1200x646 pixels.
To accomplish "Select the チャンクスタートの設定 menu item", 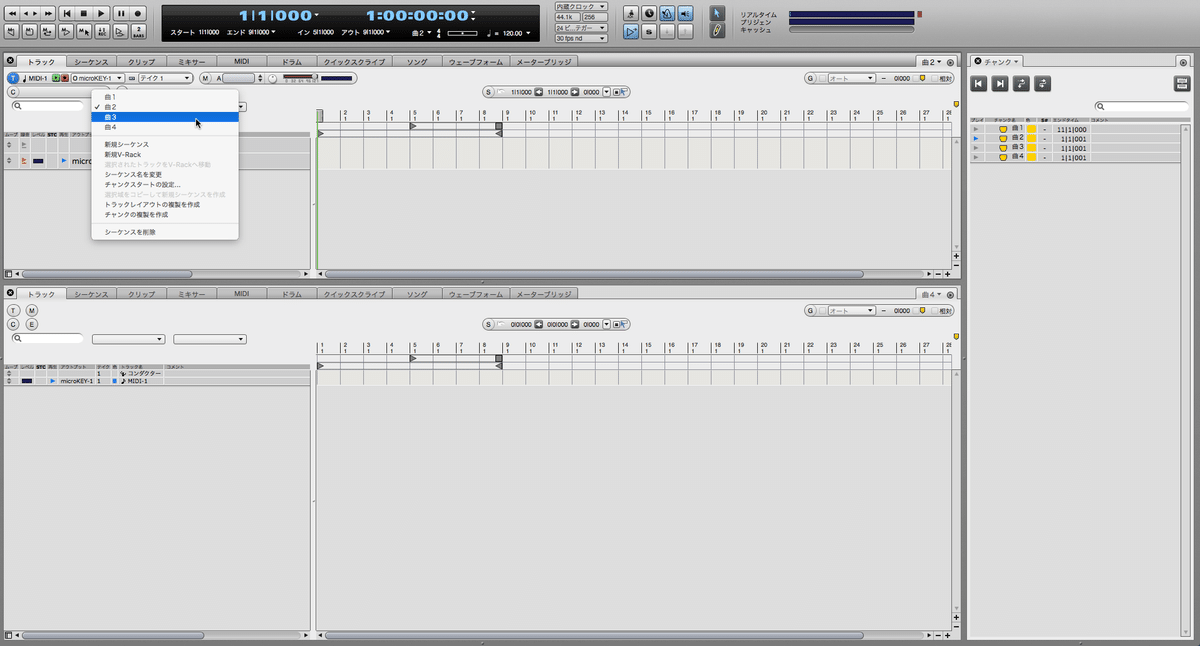I will click(165, 184).
